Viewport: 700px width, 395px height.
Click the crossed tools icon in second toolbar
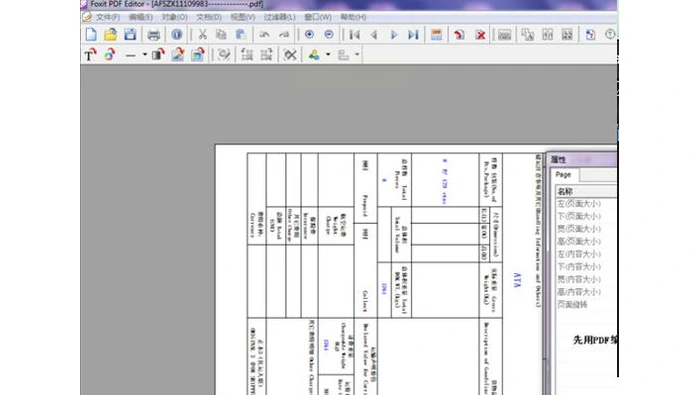click(x=290, y=54)
